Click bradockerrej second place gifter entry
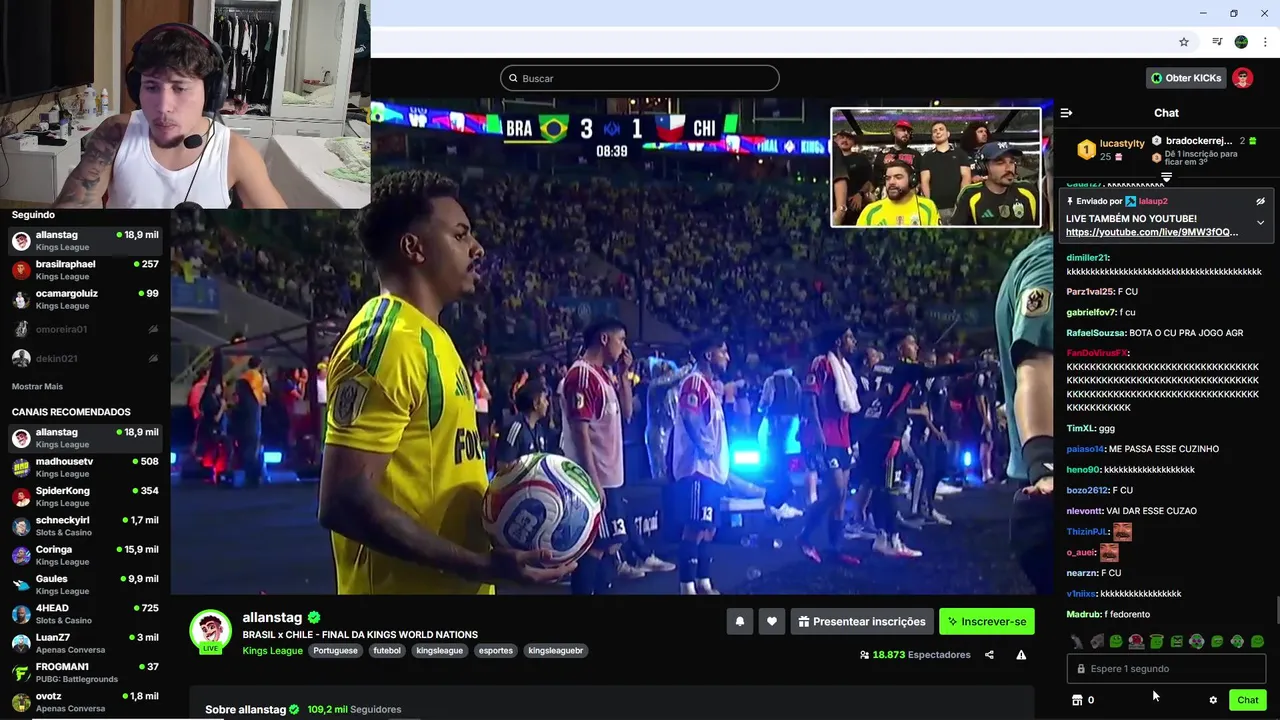 pyautogui.click(x=1205, y=142)
